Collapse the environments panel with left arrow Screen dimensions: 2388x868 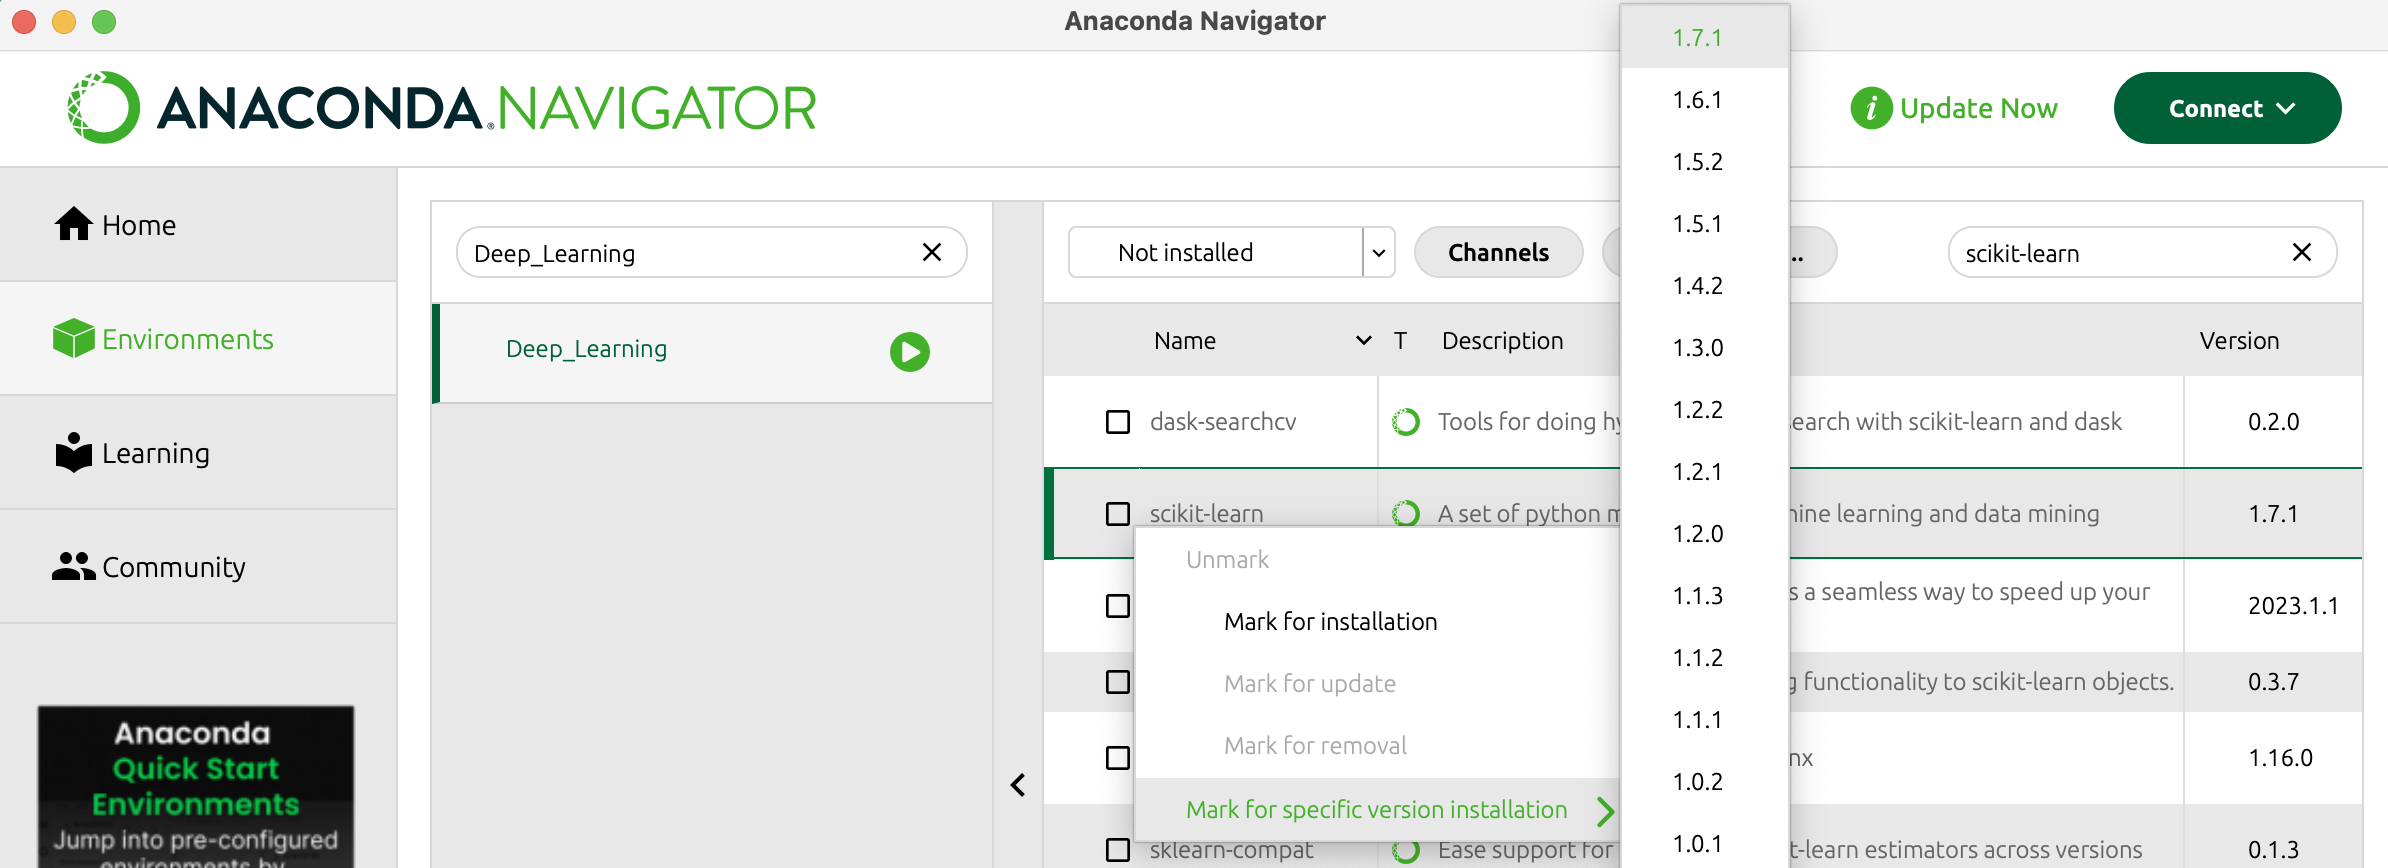[x=1018, y=785]
